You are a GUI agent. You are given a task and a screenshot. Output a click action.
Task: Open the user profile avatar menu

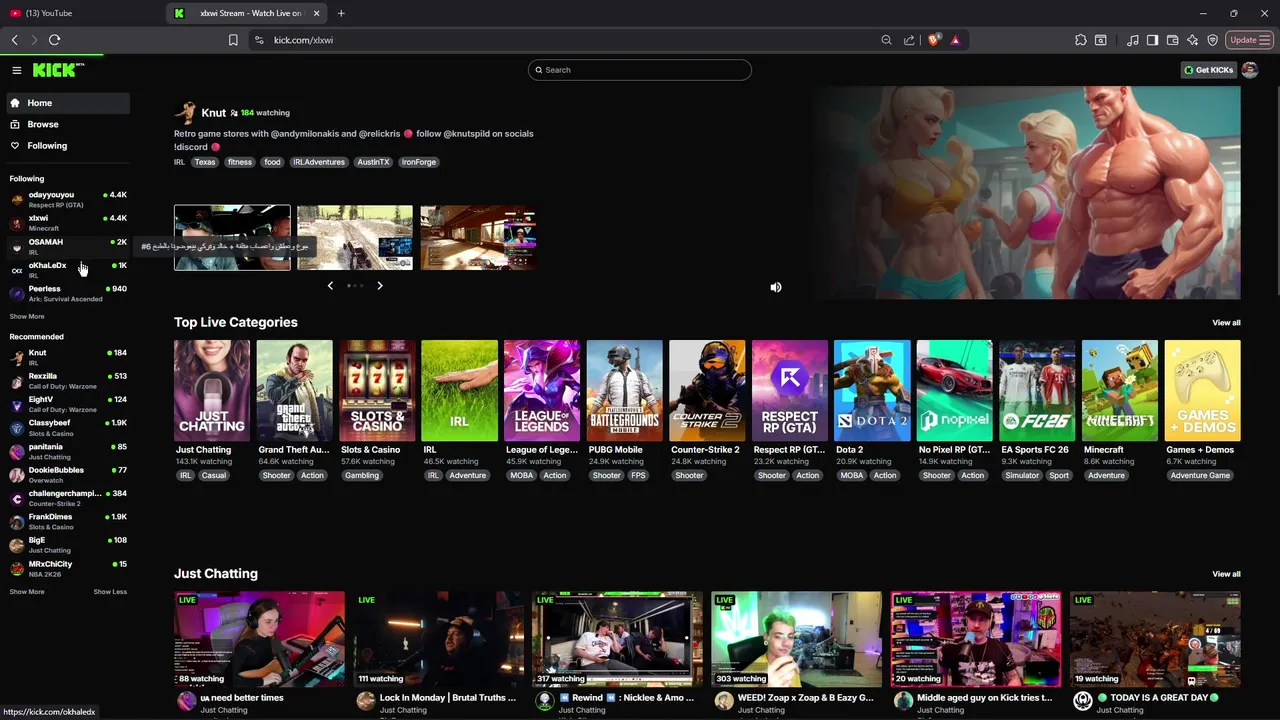(1249, 70)
